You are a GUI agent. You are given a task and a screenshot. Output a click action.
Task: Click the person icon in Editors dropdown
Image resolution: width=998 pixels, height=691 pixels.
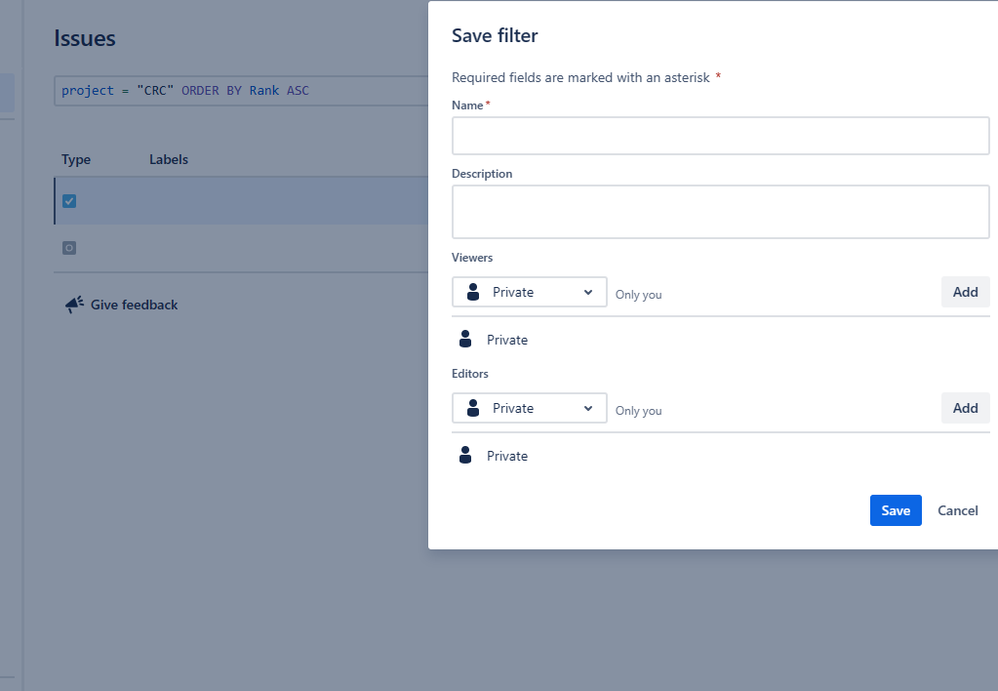(473, 408)
